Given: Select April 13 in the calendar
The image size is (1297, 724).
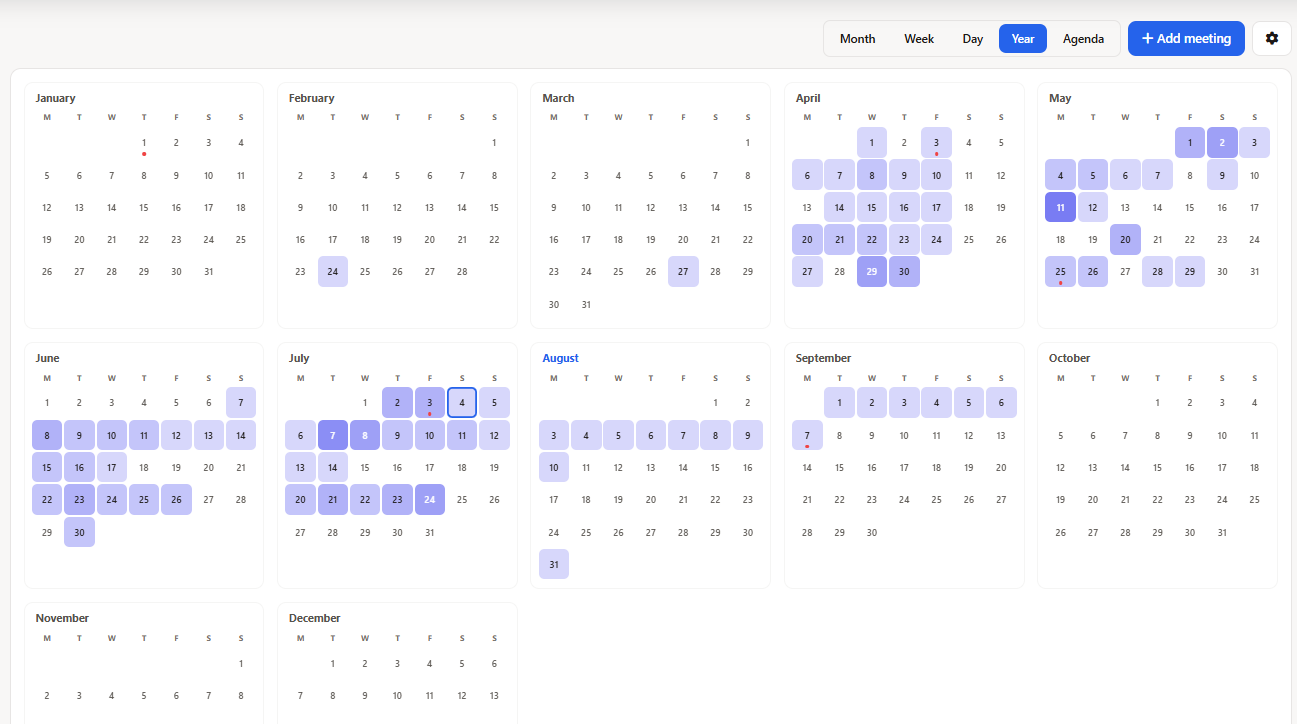Looking at the screenshot, I should tap(807, 207).
